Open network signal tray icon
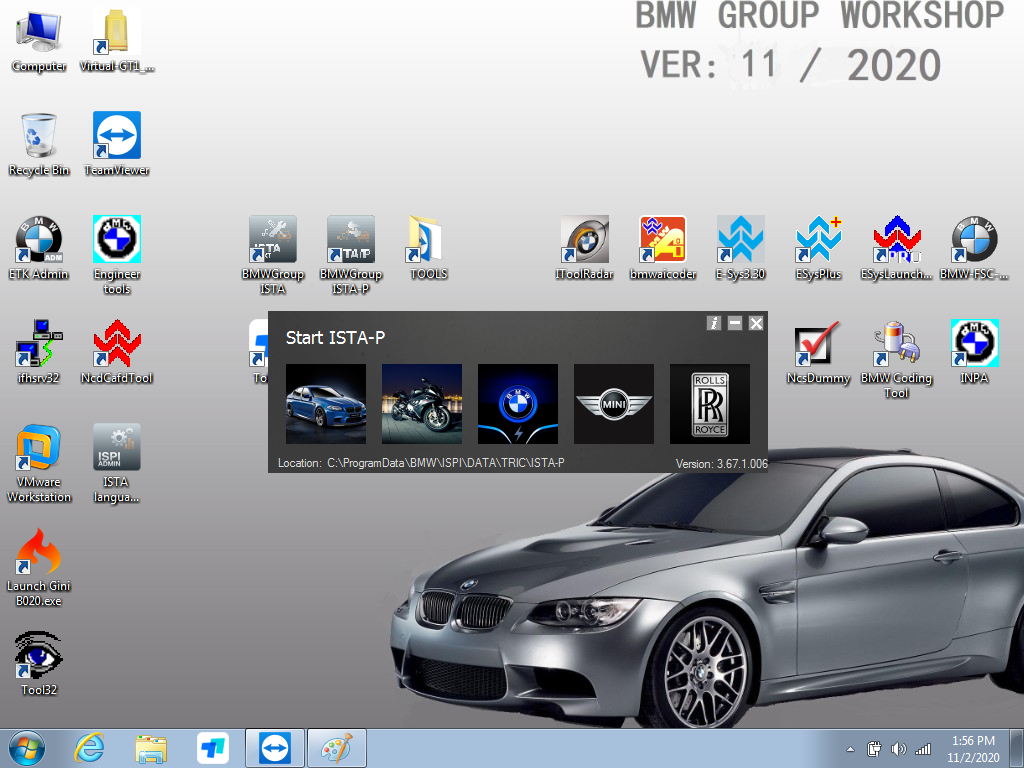 pyautogui.click(x=922, y=749)
